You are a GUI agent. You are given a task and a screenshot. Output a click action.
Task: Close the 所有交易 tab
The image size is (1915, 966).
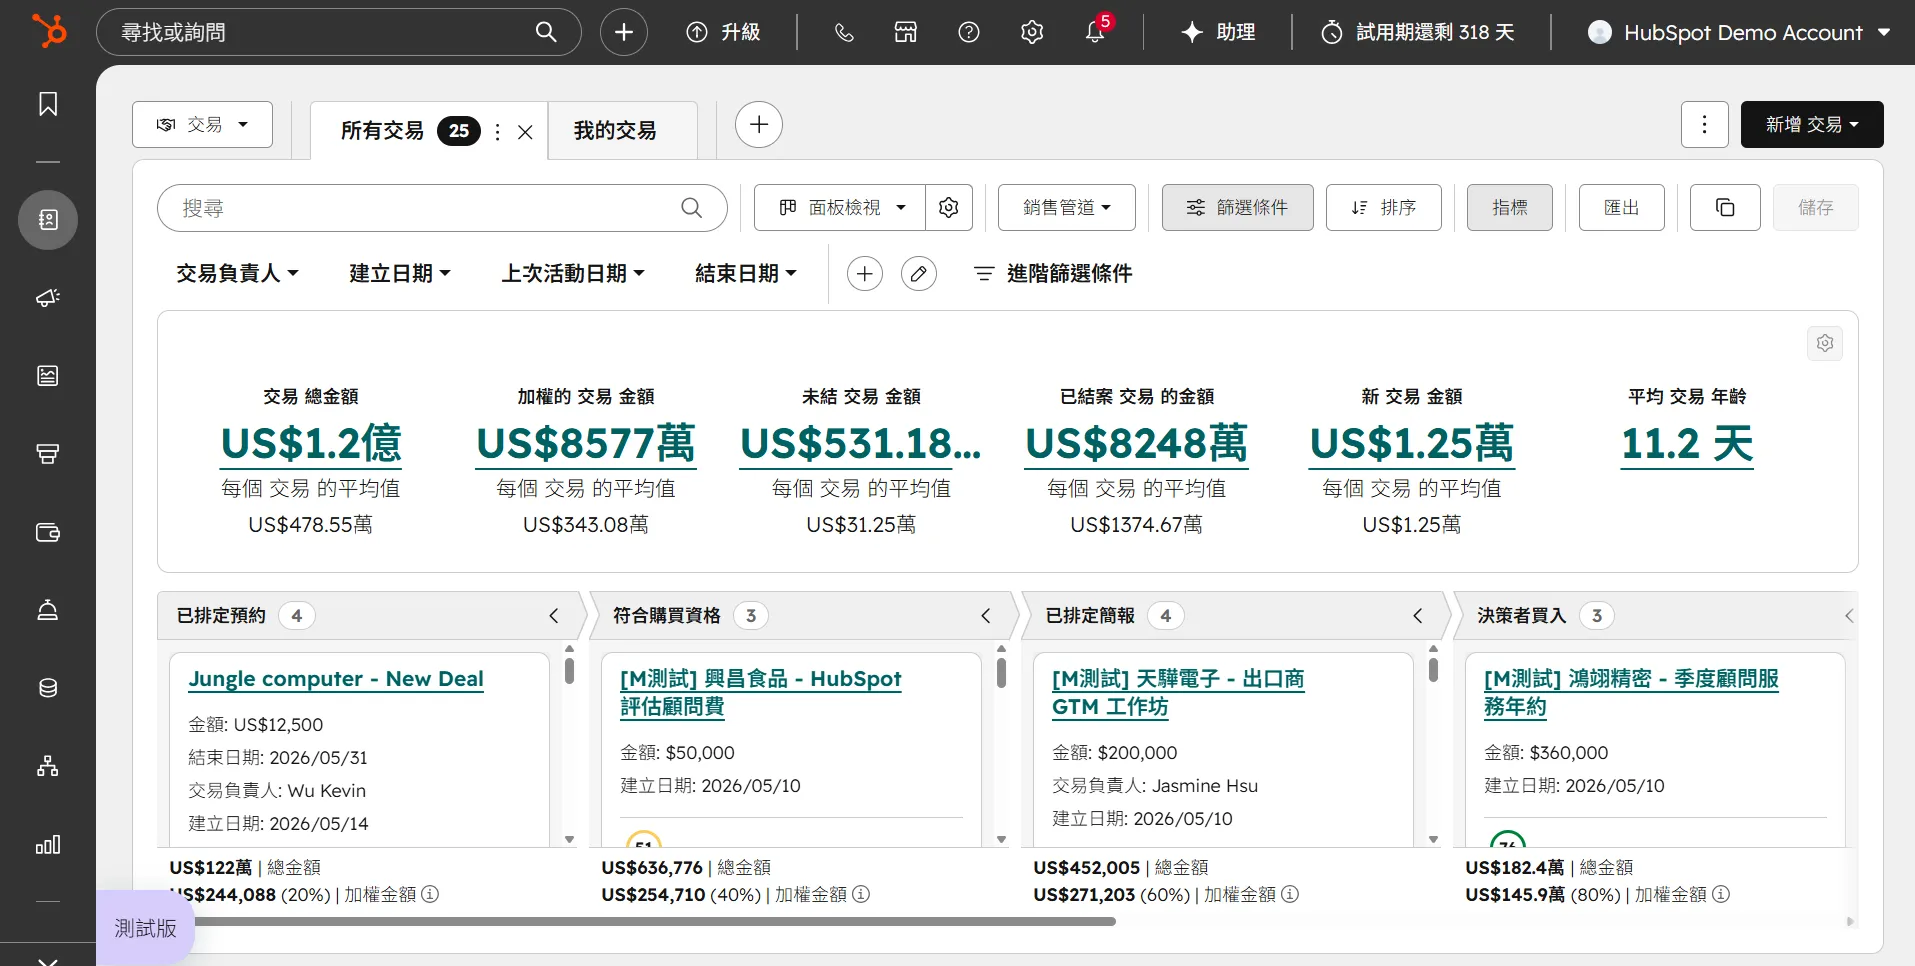click(x=525, y=132)
